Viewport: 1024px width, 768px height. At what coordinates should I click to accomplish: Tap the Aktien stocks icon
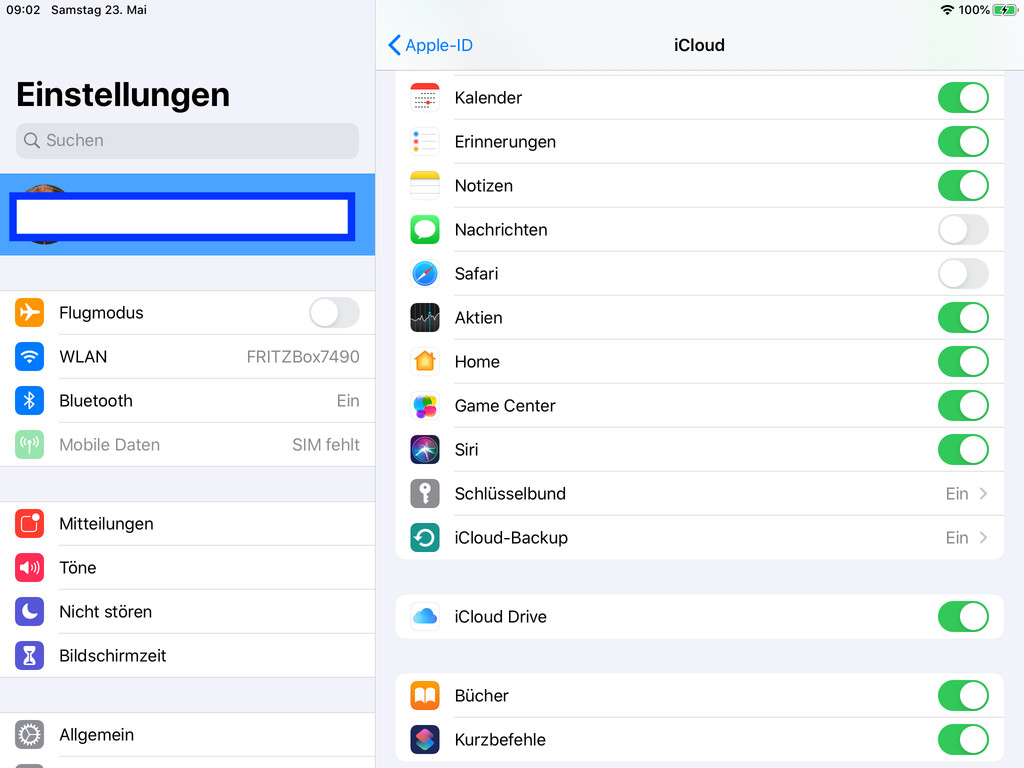coord(424,317)
